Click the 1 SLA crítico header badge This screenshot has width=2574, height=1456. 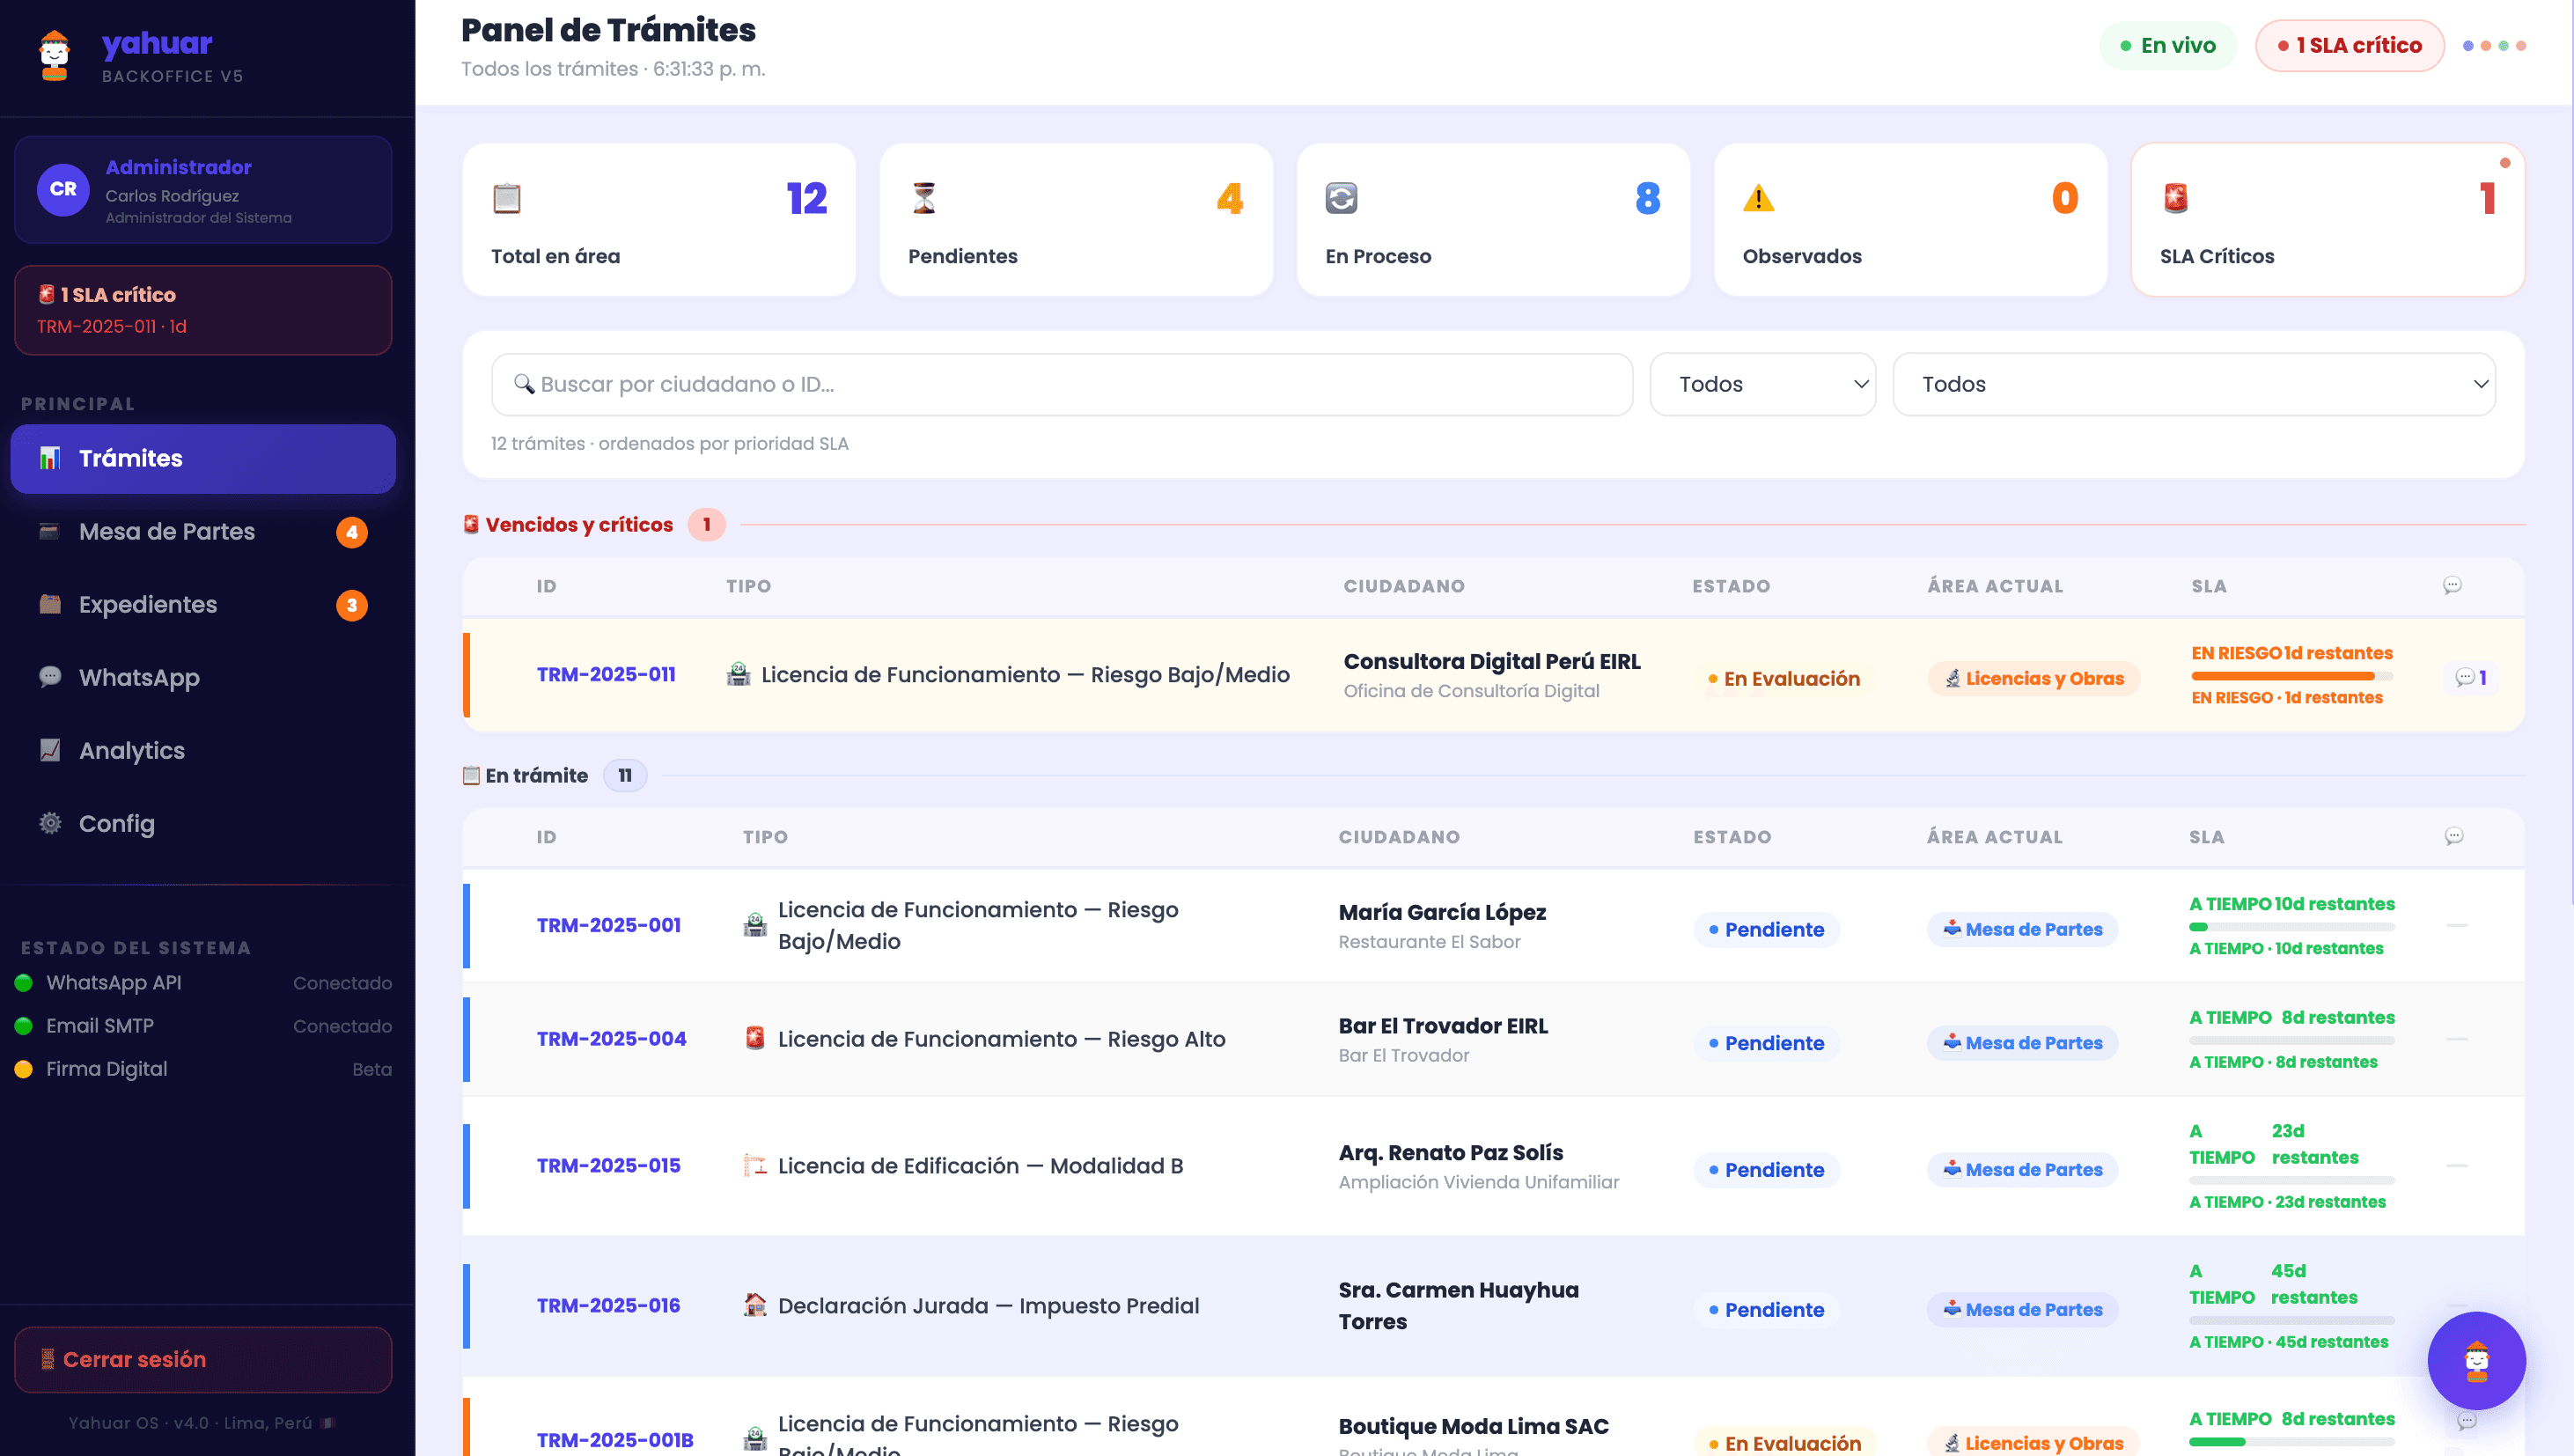[2349, 46]
